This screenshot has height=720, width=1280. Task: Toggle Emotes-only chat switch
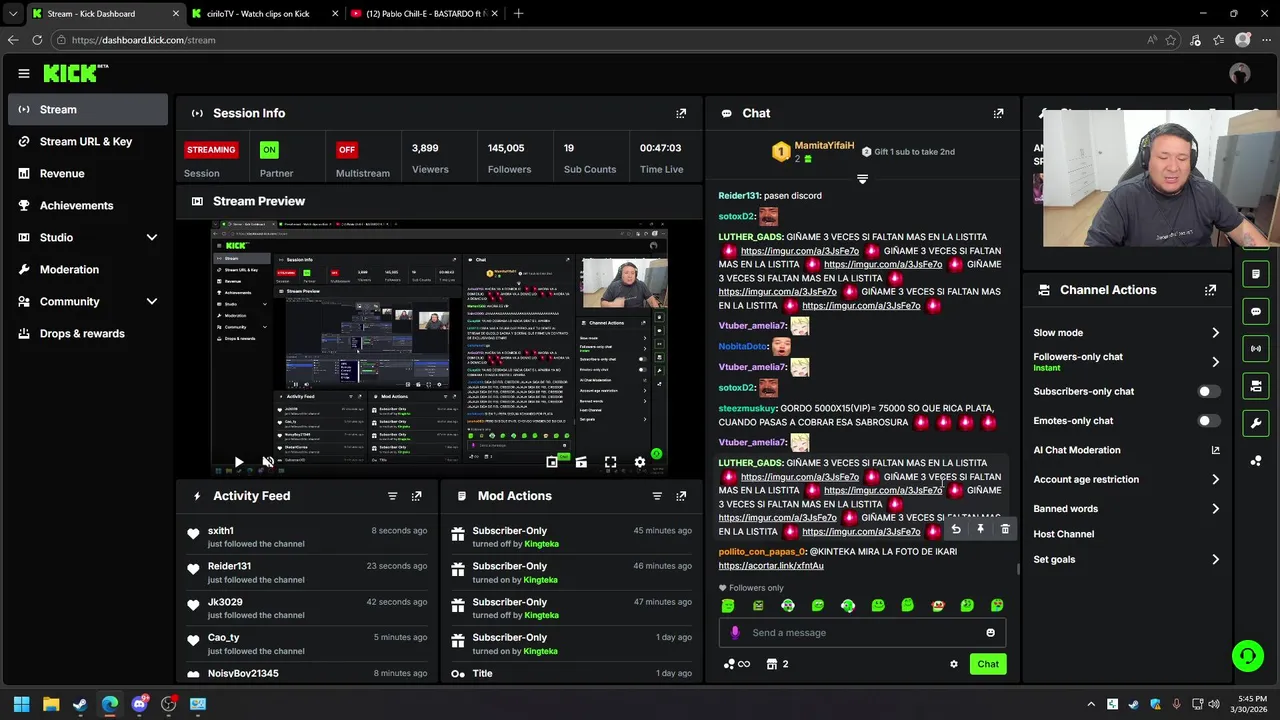click(x=1208, y=421)
